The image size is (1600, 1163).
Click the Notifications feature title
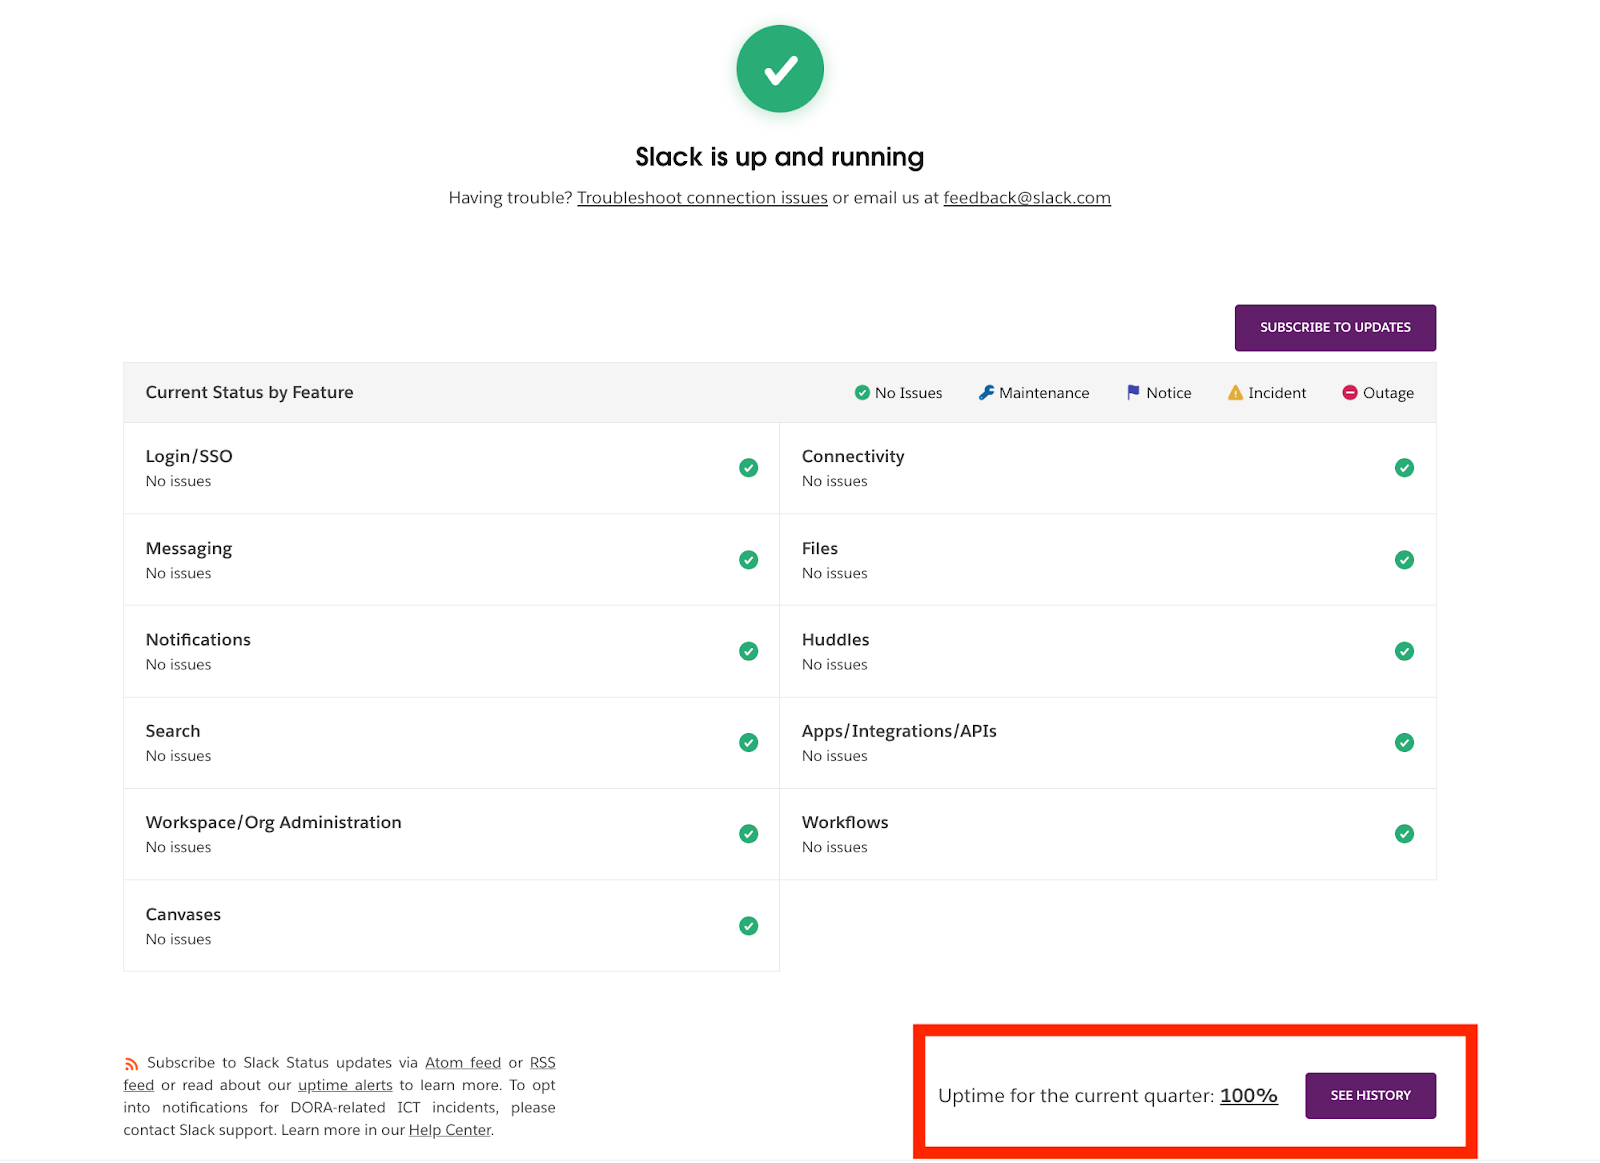(x=198, y=640)
